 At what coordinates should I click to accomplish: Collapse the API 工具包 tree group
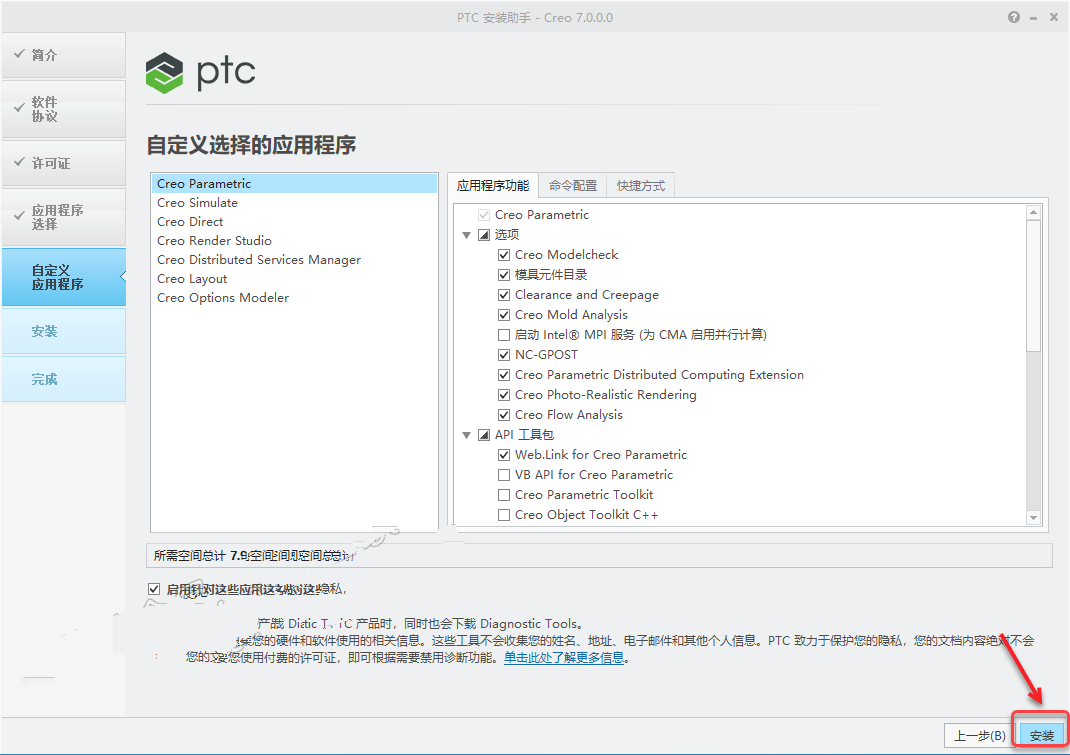466,435
